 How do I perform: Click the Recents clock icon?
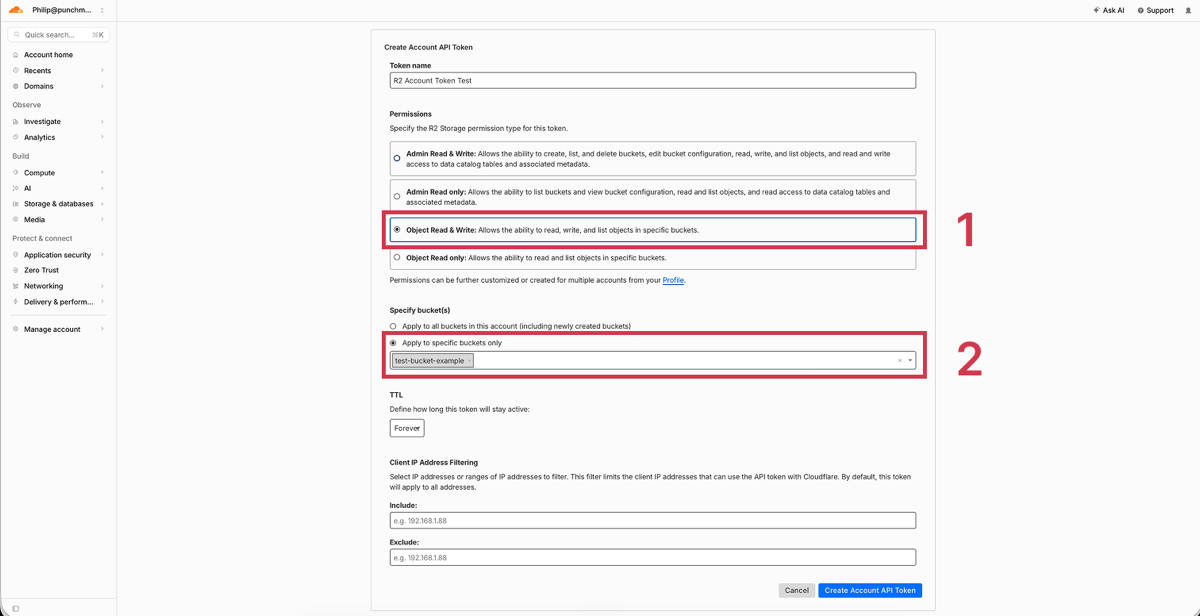point(16,71)
